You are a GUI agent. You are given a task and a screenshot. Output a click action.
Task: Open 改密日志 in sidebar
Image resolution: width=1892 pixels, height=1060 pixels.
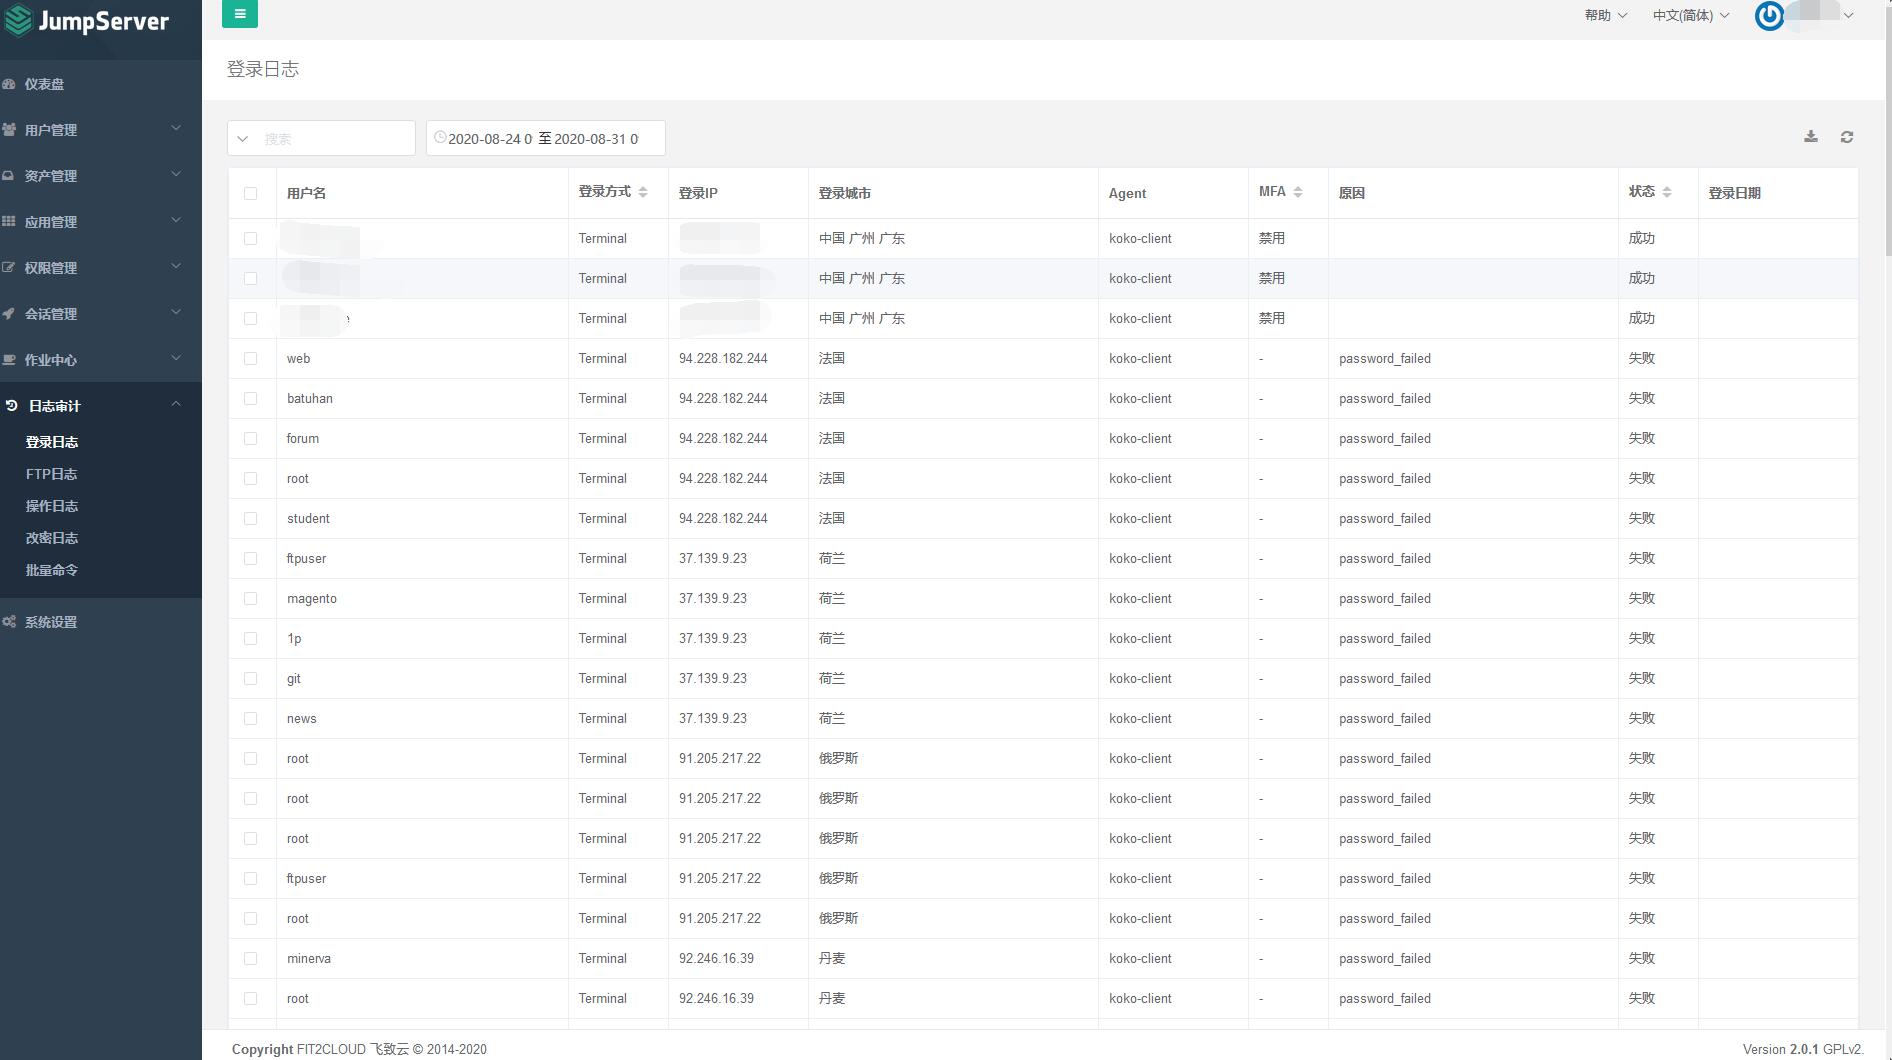coord(52,538)
